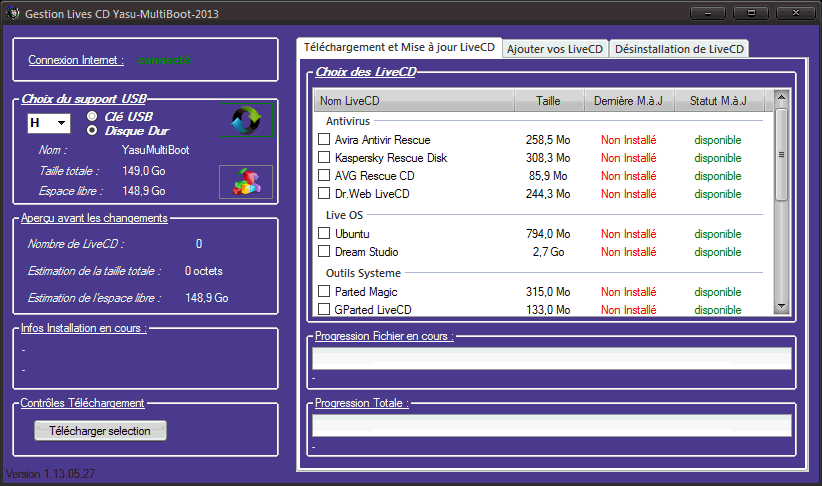Screen dimensions: 822x486
Task: Check the Ubuntu checkbox
Action: pyautogui.click(x=324, y=233)
